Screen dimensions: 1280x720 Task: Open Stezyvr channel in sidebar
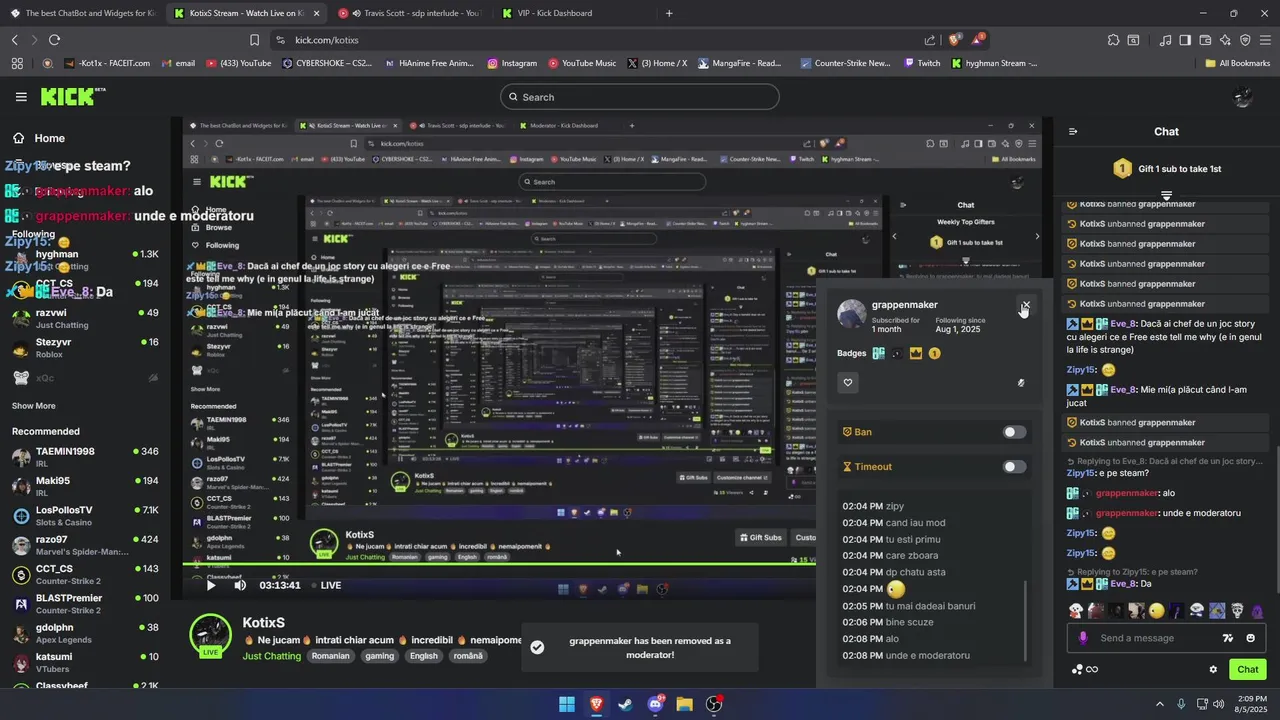pyautogui.click(x=85, y=347)
